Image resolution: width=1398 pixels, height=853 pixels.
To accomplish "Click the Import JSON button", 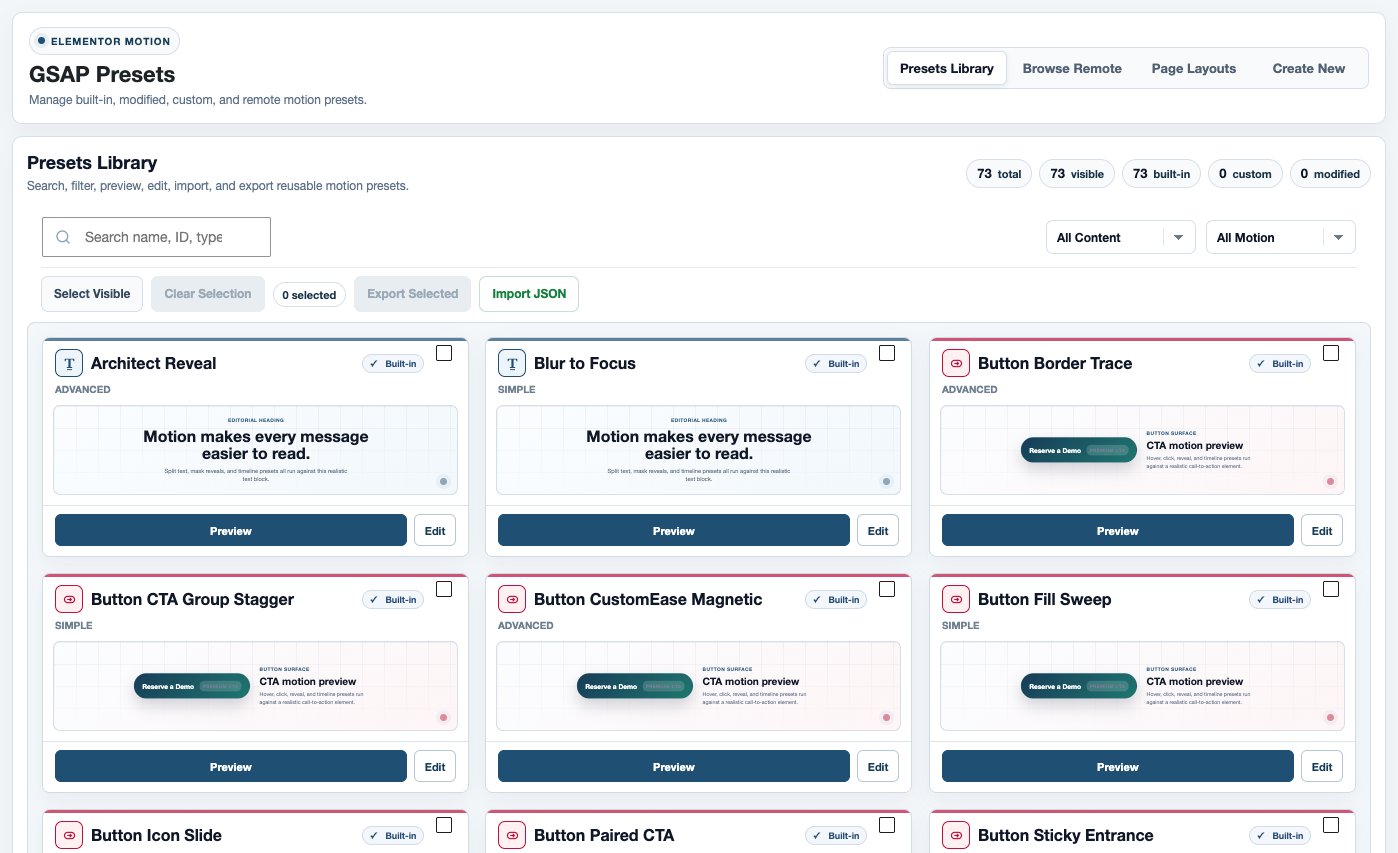I will 529,294.
